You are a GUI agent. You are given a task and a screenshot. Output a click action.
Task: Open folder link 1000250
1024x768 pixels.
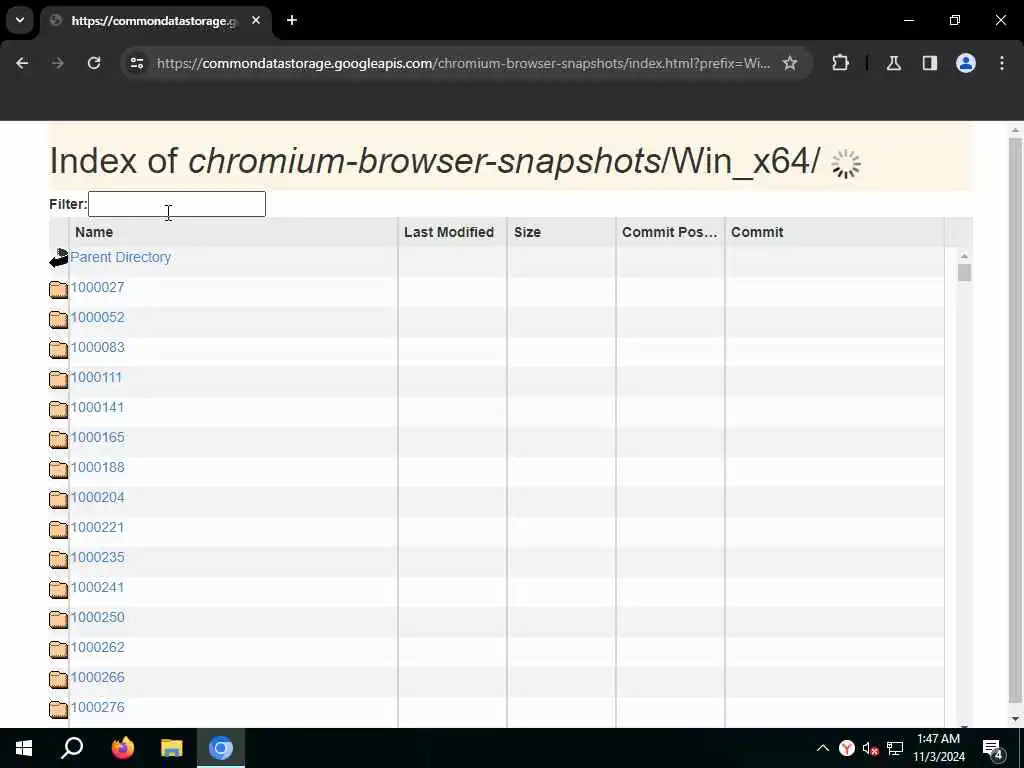97,618
